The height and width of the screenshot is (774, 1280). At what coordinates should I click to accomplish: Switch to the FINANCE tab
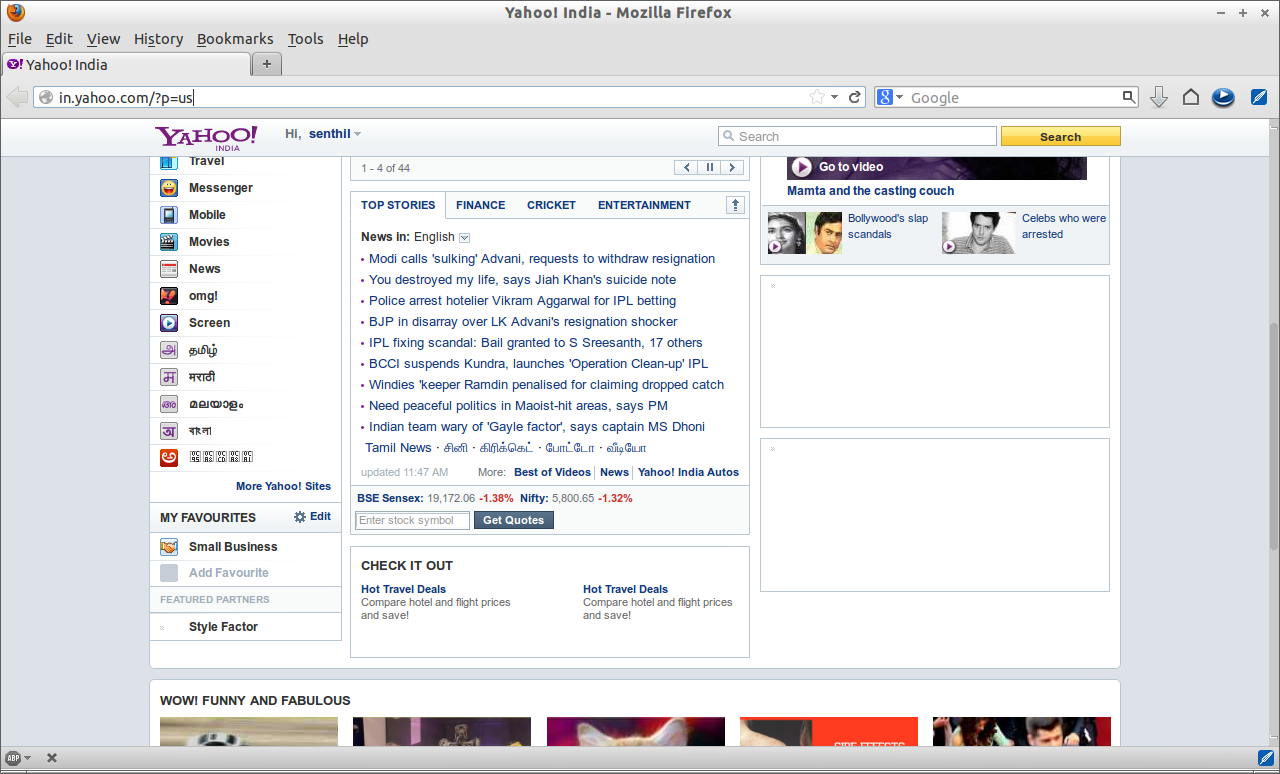pyautogui.click(x=480, y=205)
